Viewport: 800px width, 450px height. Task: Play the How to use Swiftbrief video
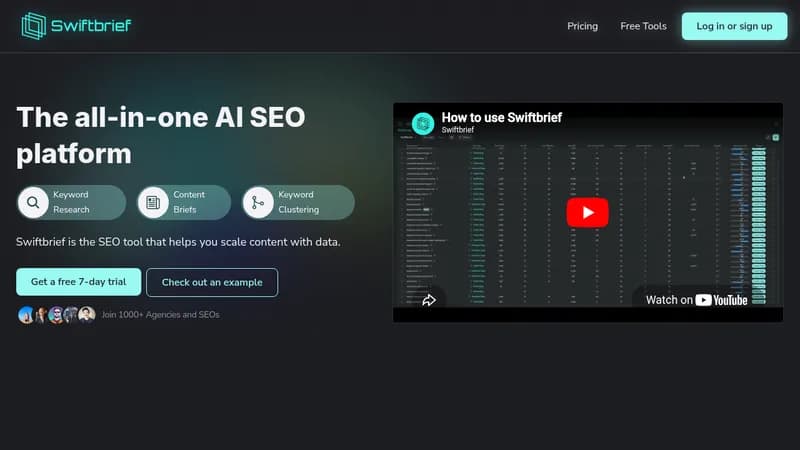(587, 212)
